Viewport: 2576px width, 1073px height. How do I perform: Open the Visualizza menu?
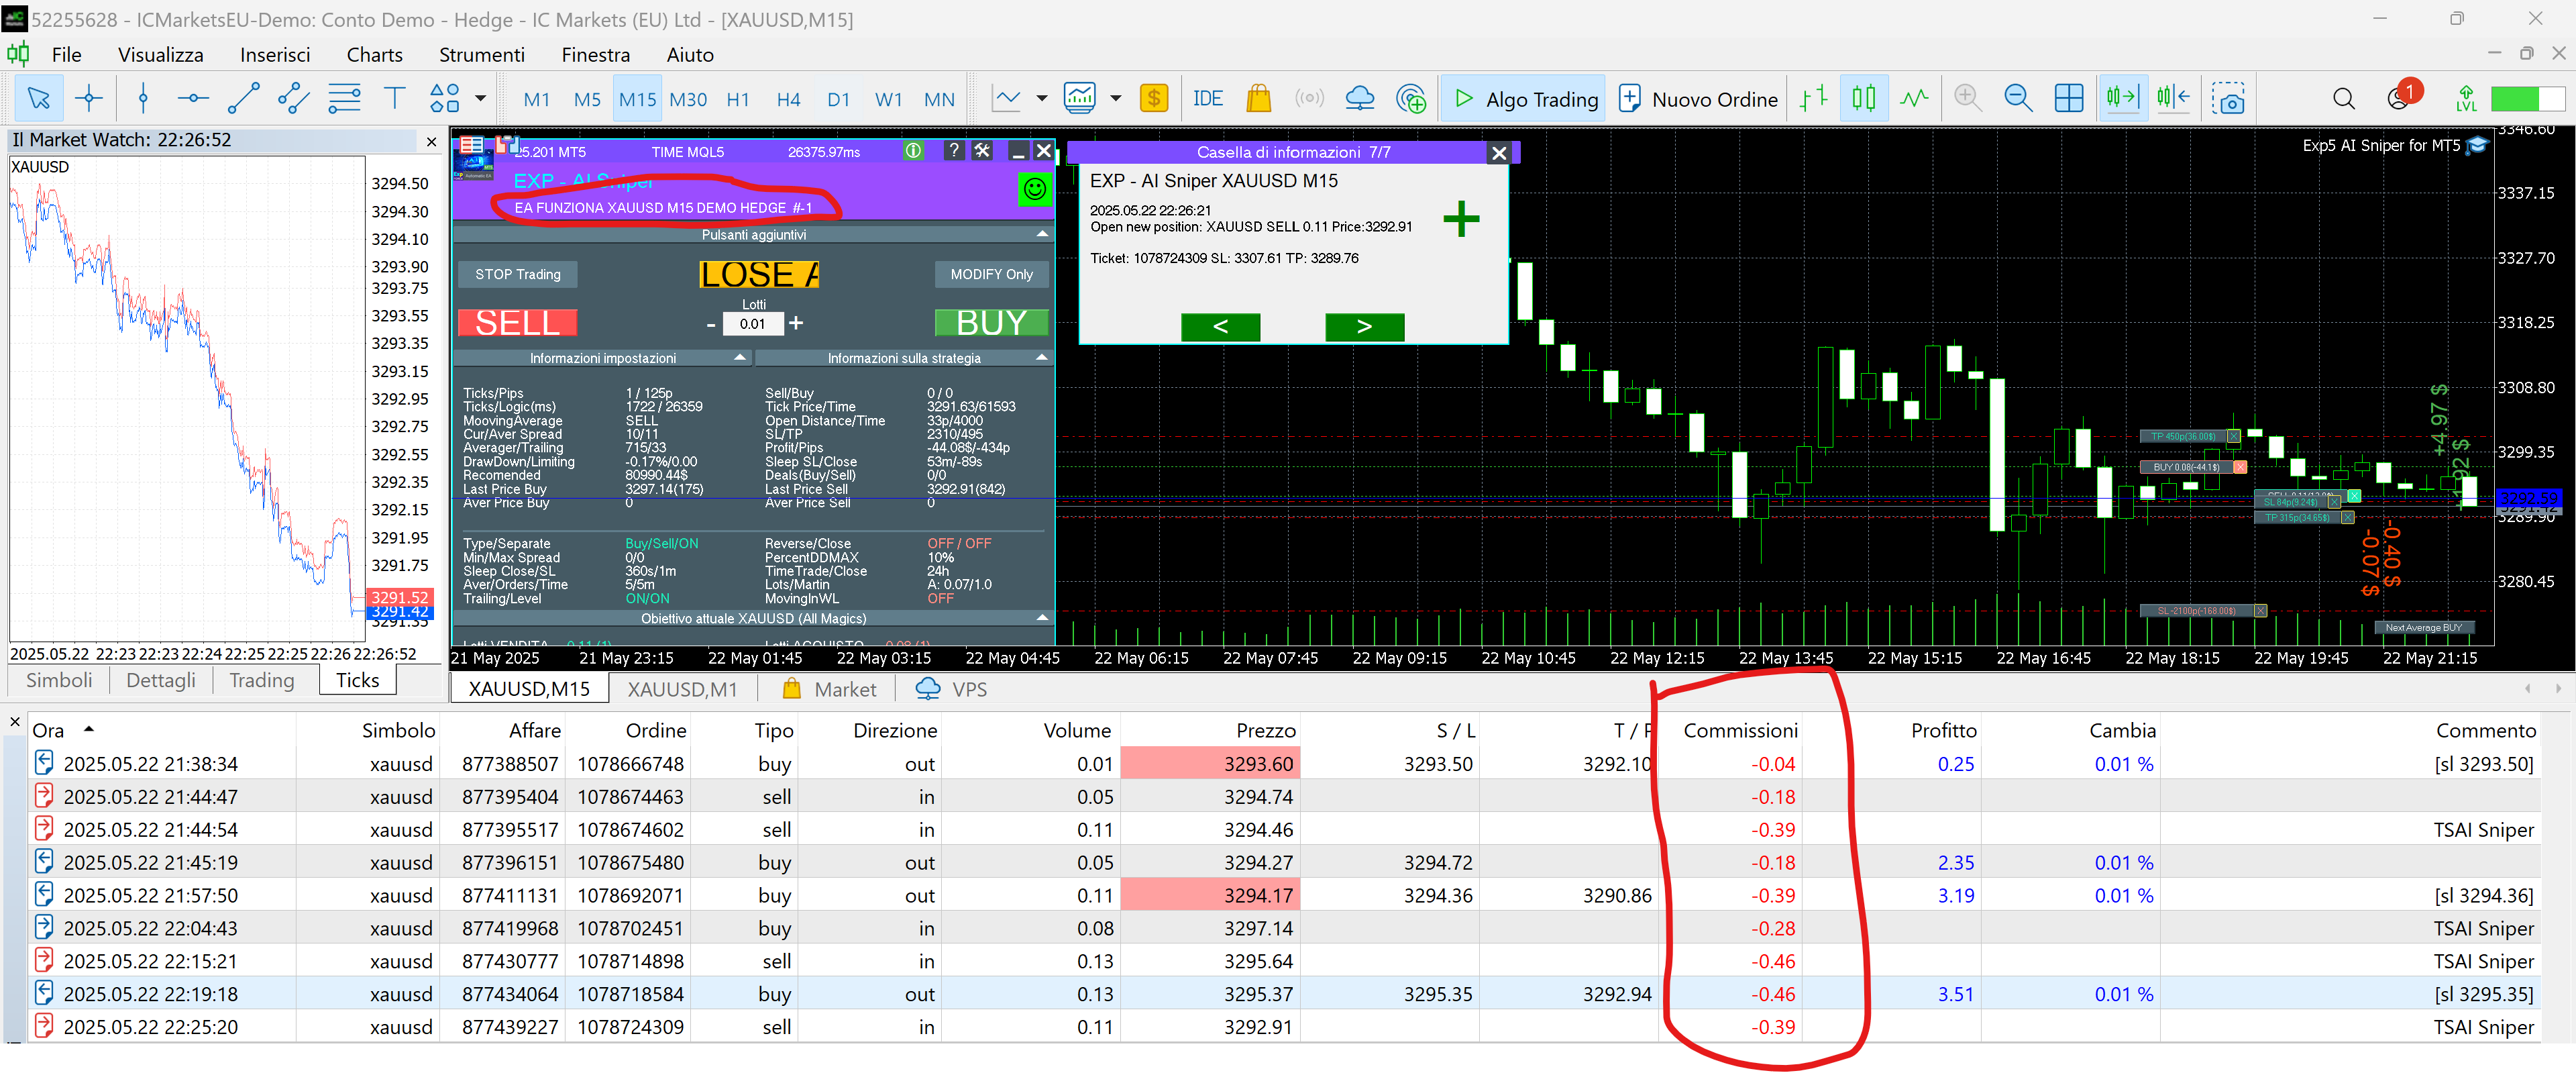160,55
